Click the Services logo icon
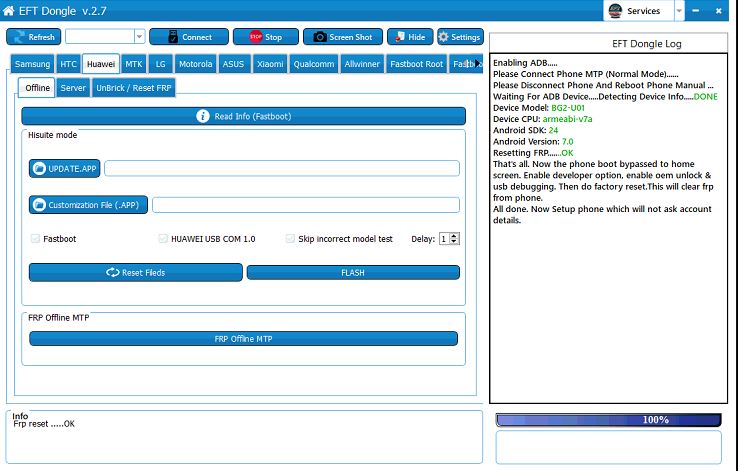The height and width of the screenshot is (471, 738). pos(615,11)
